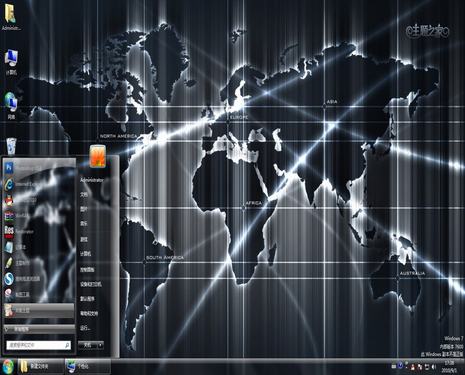Open 设备和打印机 in the Start menu
Image resolution: width=465 pixels, height=375 pixels.
90,284
